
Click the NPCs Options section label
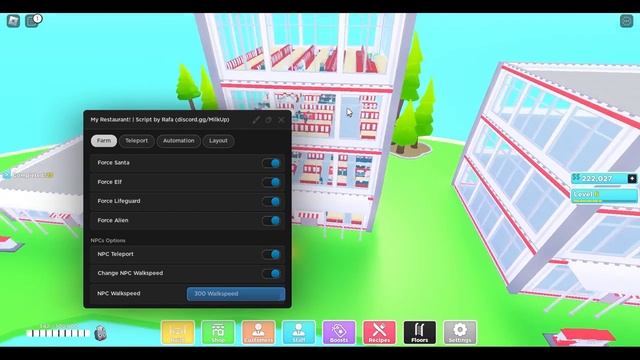(x=108, y=240)
